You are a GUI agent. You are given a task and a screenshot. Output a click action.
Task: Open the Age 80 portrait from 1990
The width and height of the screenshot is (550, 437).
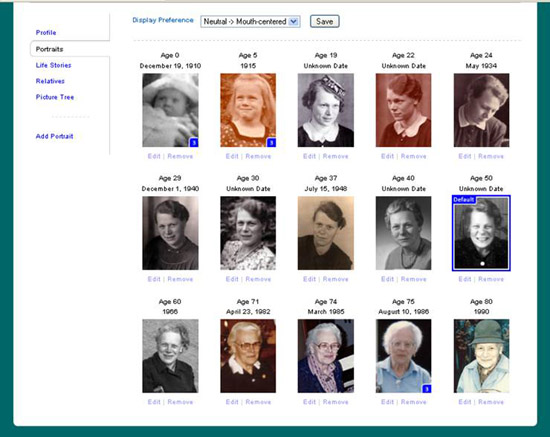point(481,356)
